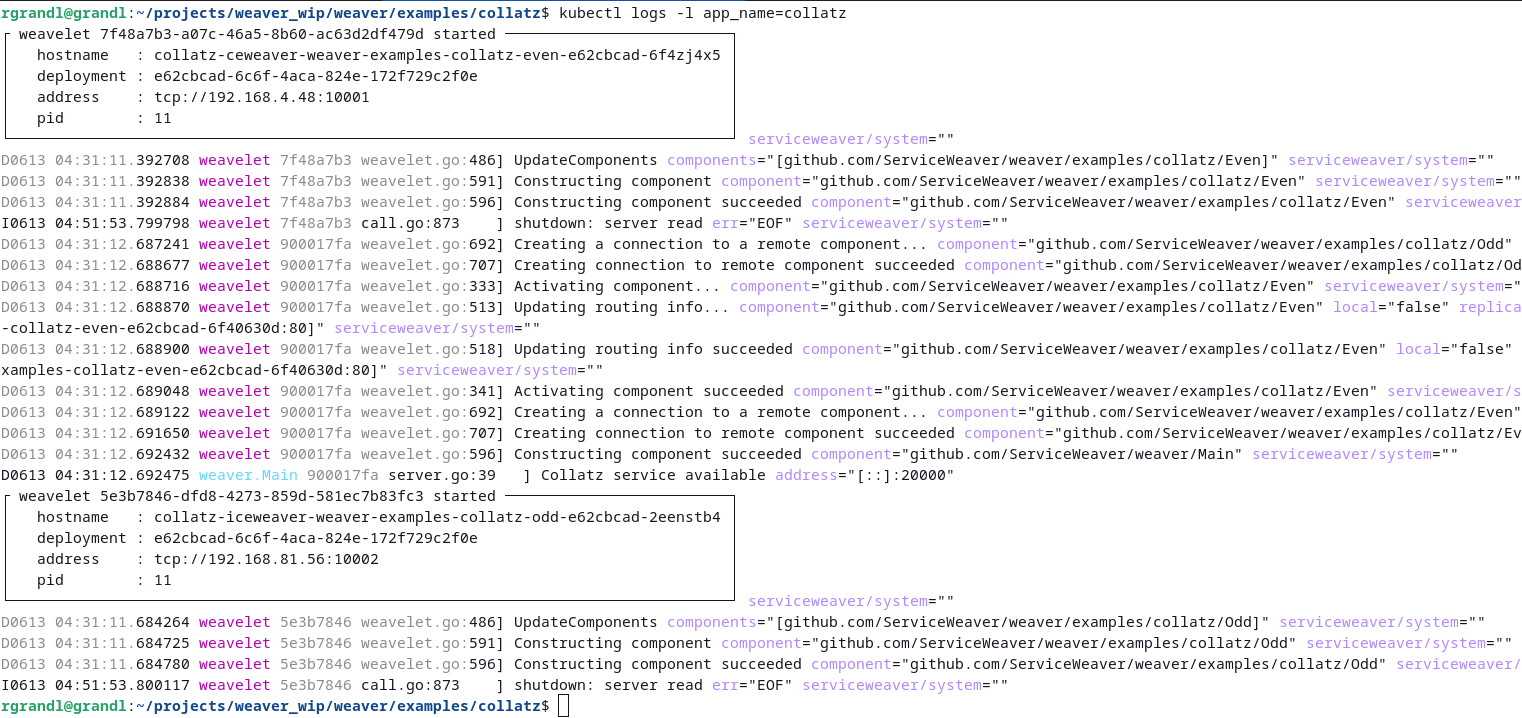Screen dimensions: 1522x718
Task: Click address tcp://192.168.4.48:10001
Action: pos(262,97)
